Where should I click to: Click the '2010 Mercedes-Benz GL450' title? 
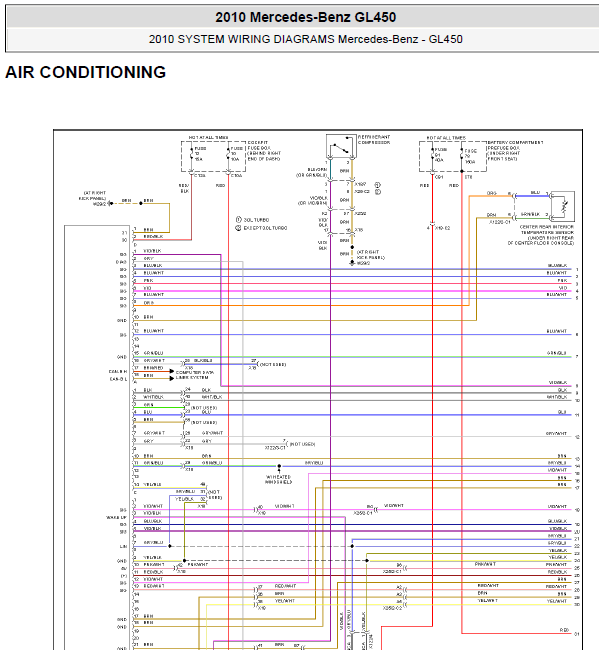[x=306, y=17]
